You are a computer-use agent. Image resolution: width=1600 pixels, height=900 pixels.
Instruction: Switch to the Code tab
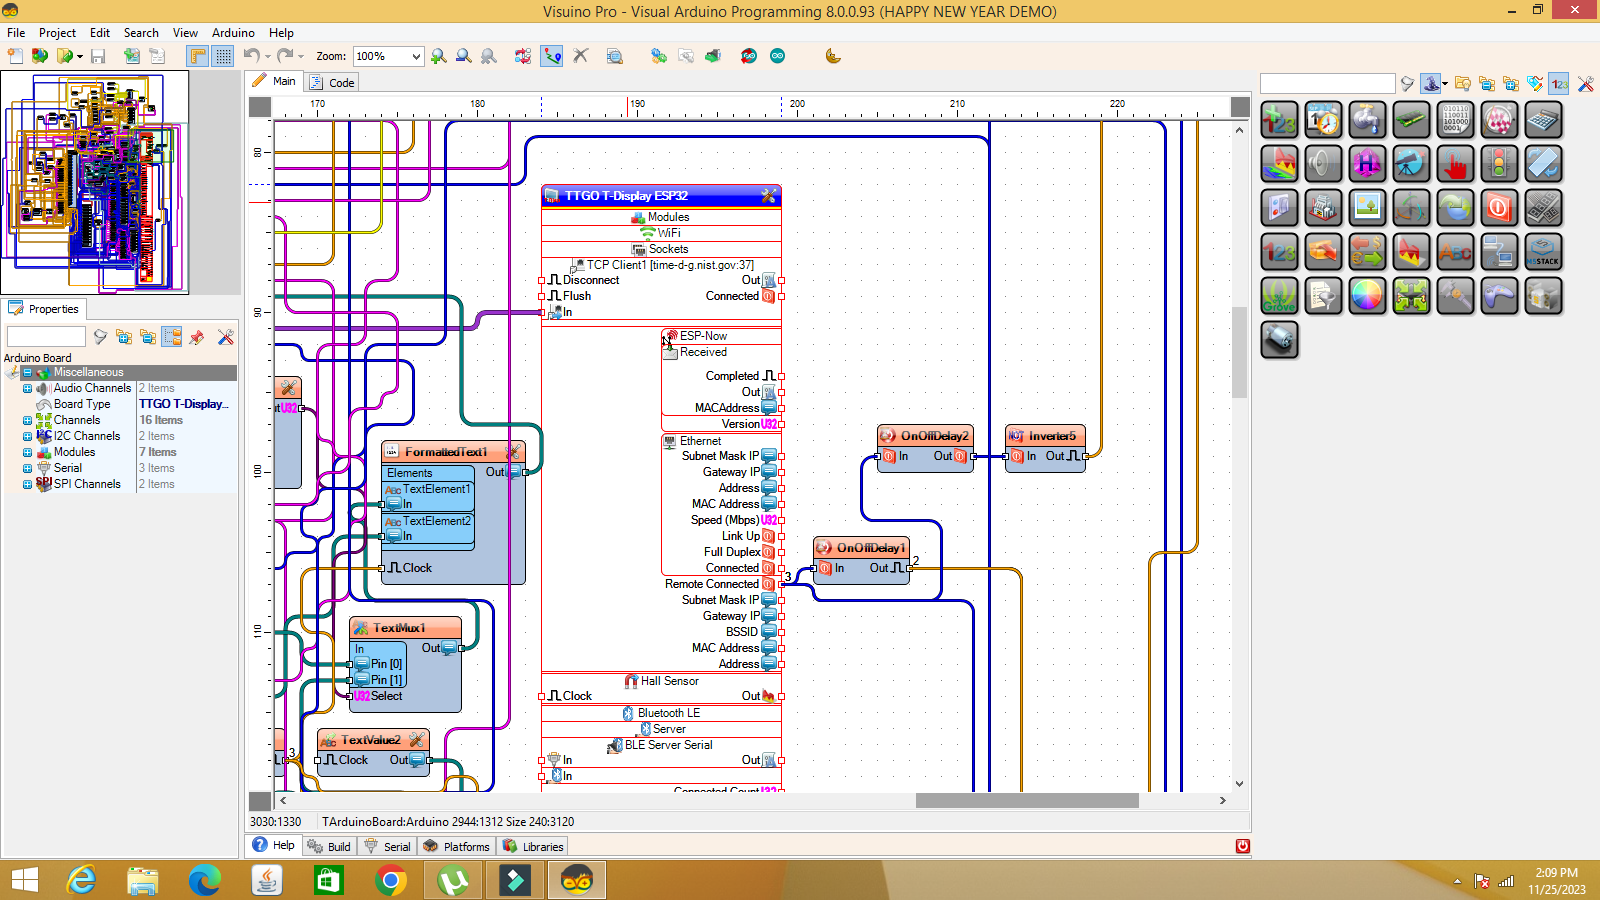click(x=332, y=82)
